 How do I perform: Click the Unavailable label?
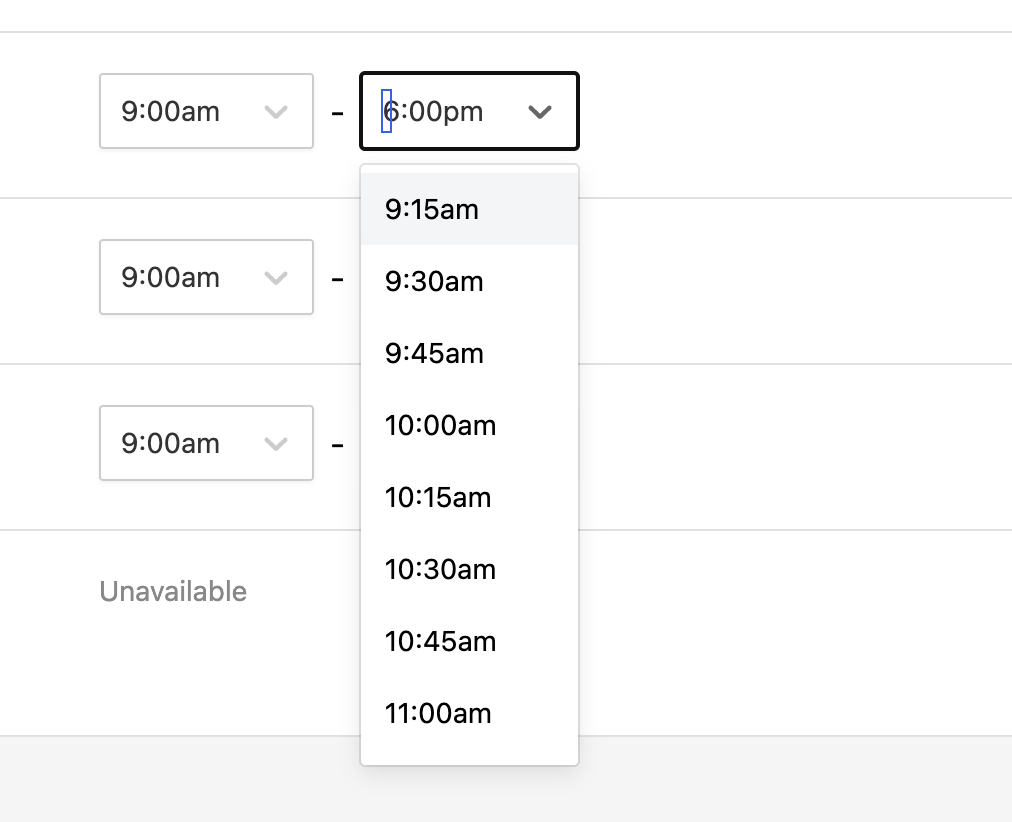coord(172,591)
